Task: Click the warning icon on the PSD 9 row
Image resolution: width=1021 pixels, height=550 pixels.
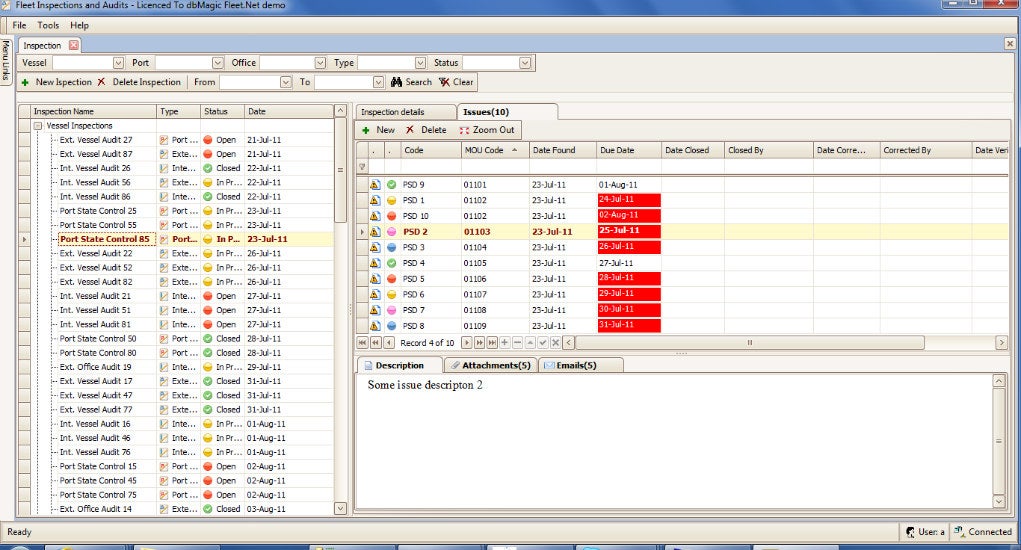Action: click(375, 185)
